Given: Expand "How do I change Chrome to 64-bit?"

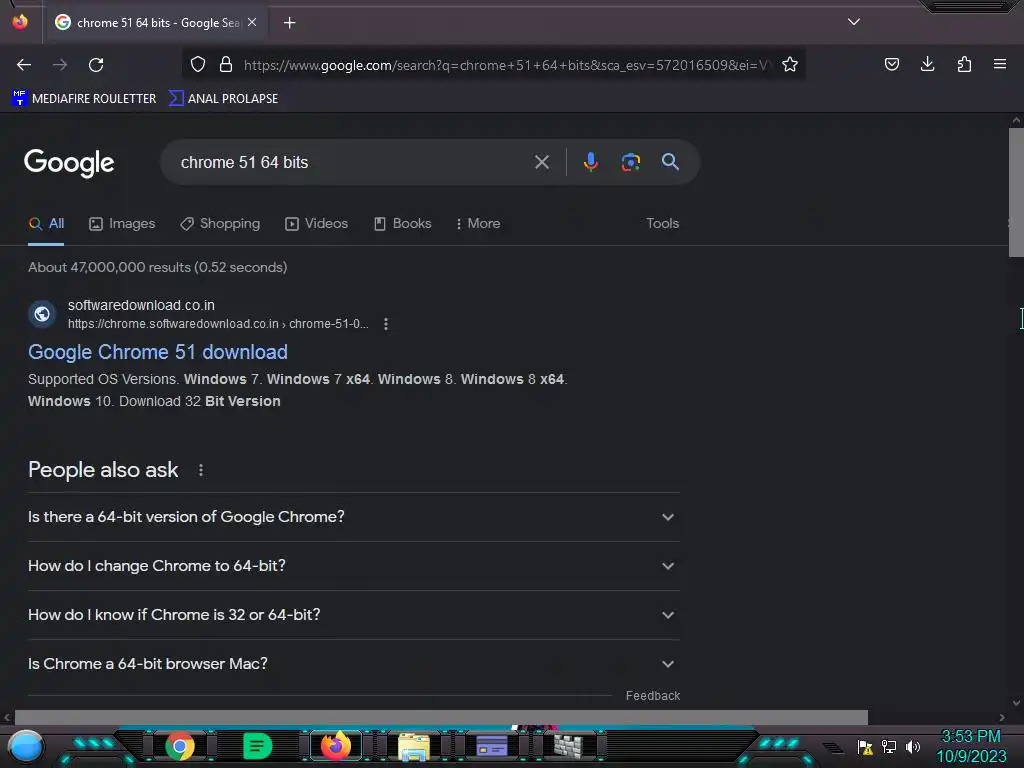Looking at the screenshot, I should click(x=353, y=566).
